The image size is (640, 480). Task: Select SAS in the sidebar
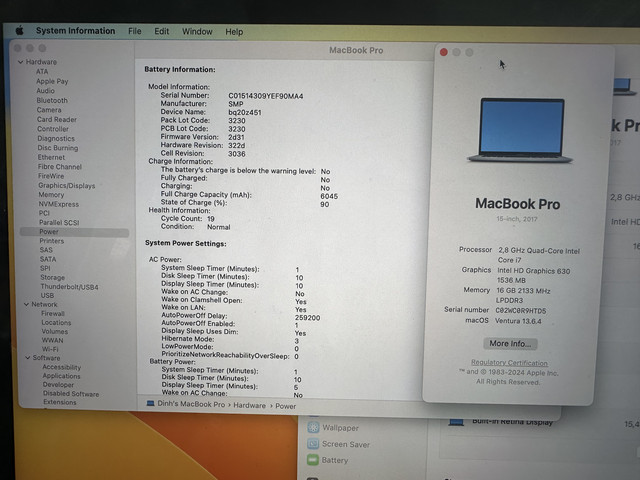[x=46, y=250]
